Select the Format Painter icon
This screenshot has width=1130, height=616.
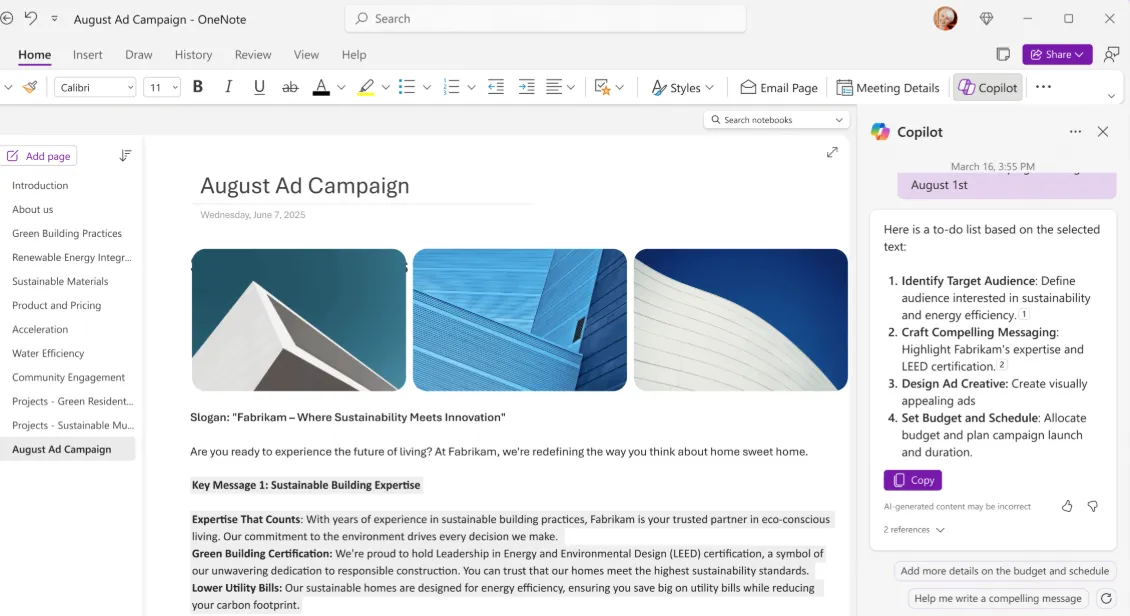[30, 87]
